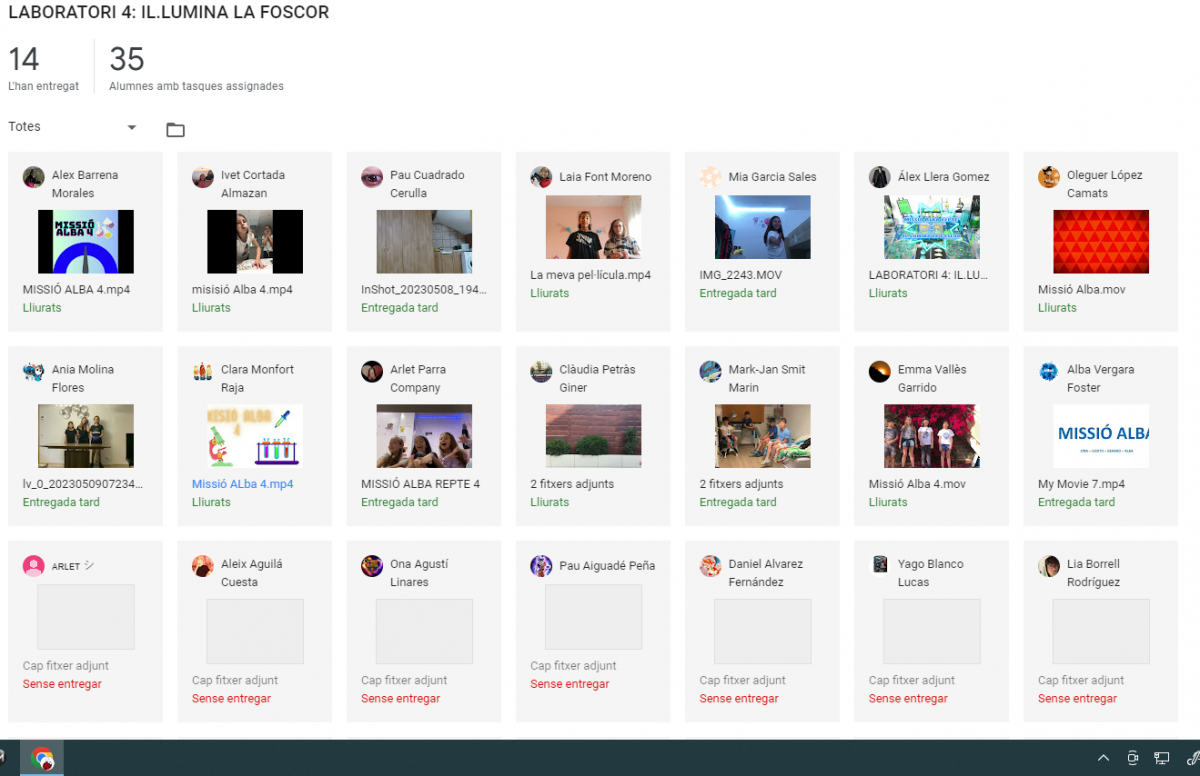Screen dimensions: 1200x776
Task: Open Ivet Cortada's misisió Alba 4.mp4 thumbnail
Action: coord(254,242)
